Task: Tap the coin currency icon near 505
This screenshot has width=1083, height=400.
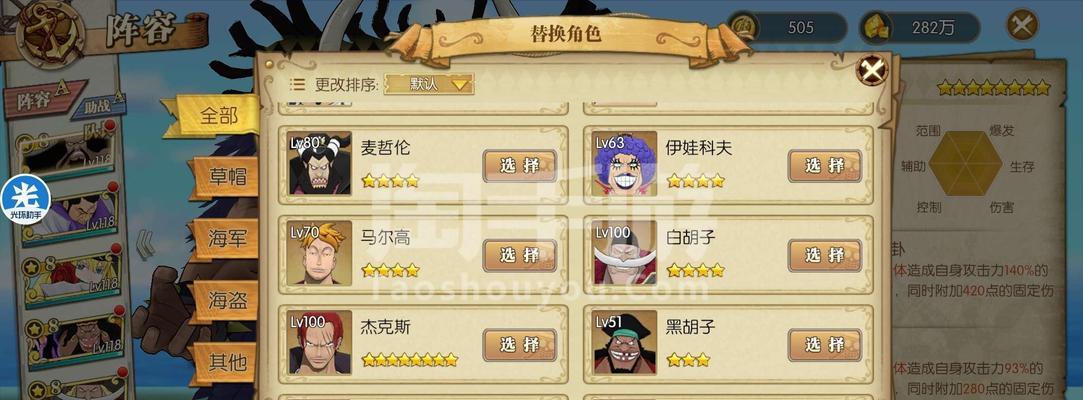Action: (x=743, y=27)
